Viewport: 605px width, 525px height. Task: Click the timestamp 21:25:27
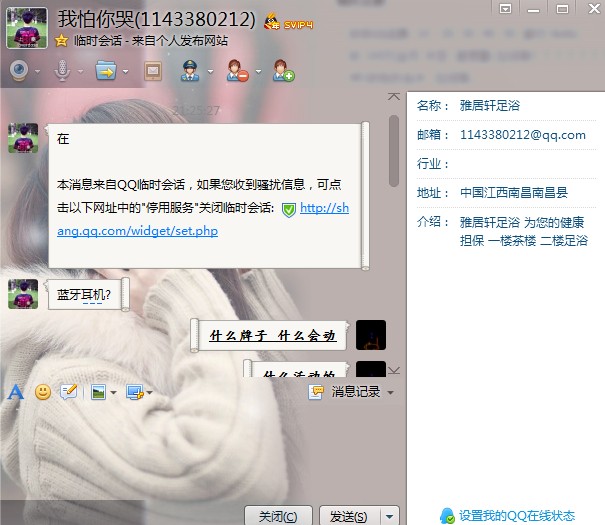(196, 111)
